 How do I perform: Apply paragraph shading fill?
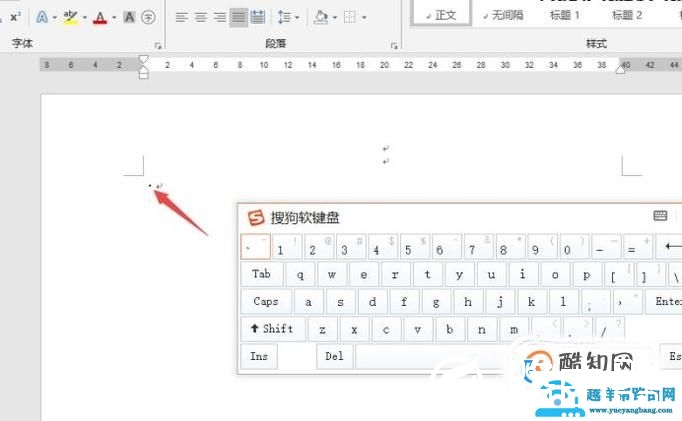[321, 17]
